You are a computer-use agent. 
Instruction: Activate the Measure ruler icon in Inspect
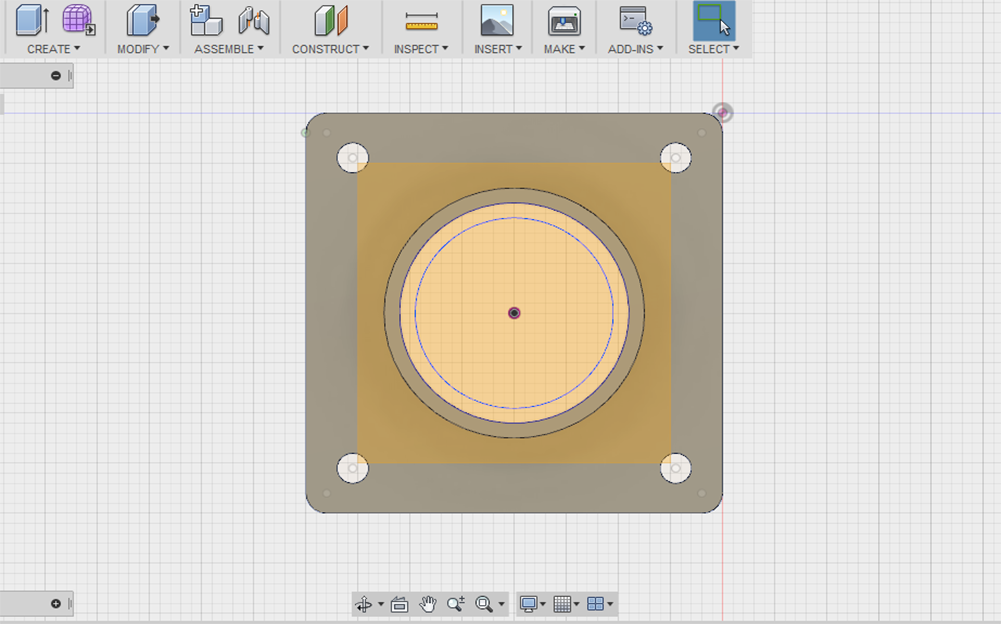421,21
